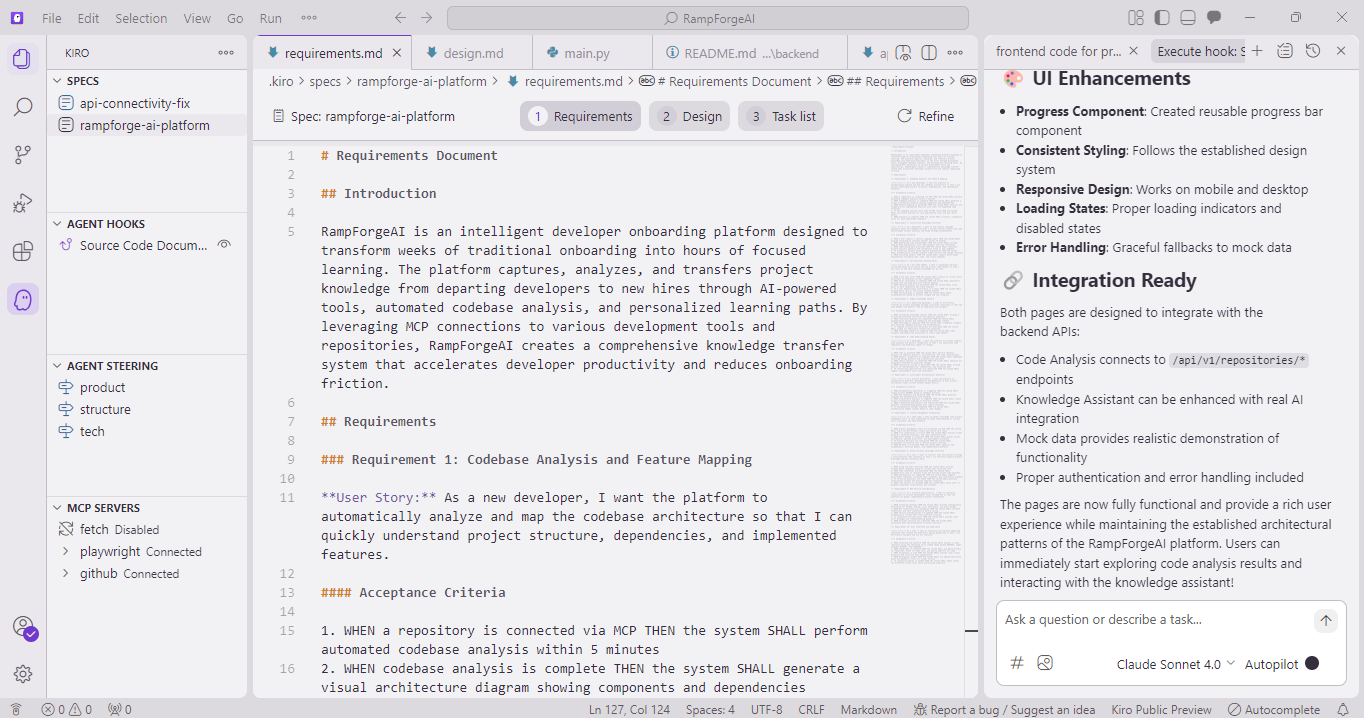Open the Extensions view
The height and width of the screenshot is (718, 1364).
[22, 251]
